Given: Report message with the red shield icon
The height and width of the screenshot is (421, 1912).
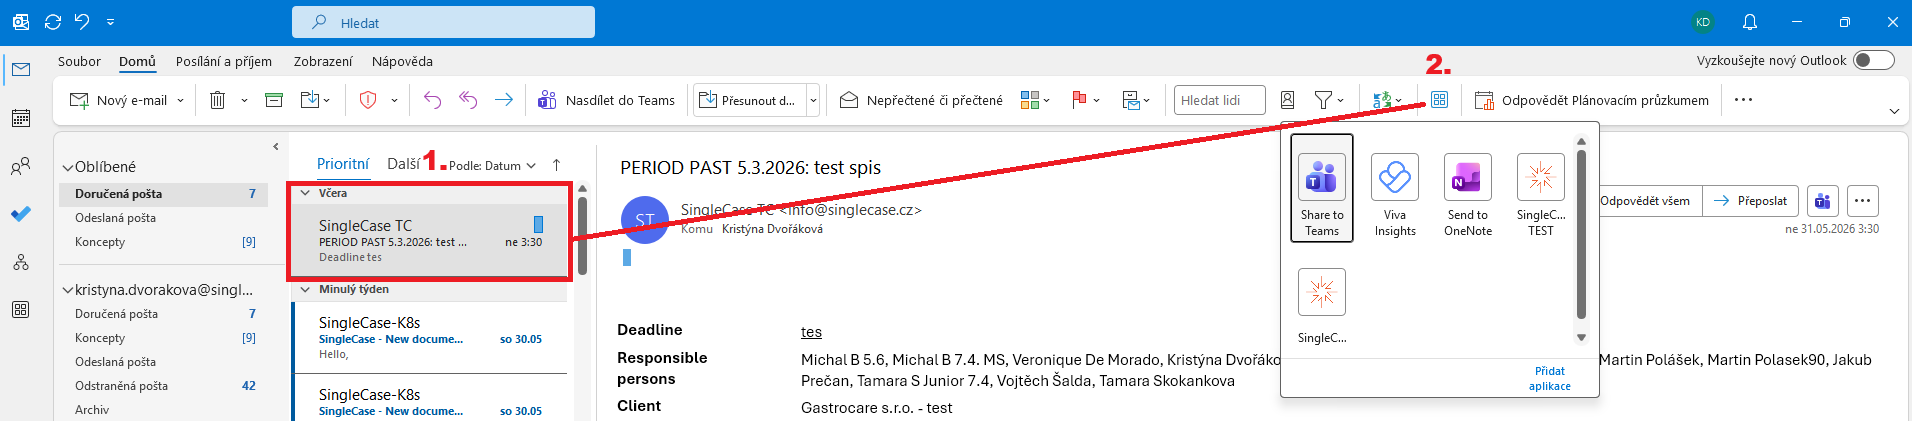Looking at the screenshot, I should pyautogui.click(x=367, y=100).
